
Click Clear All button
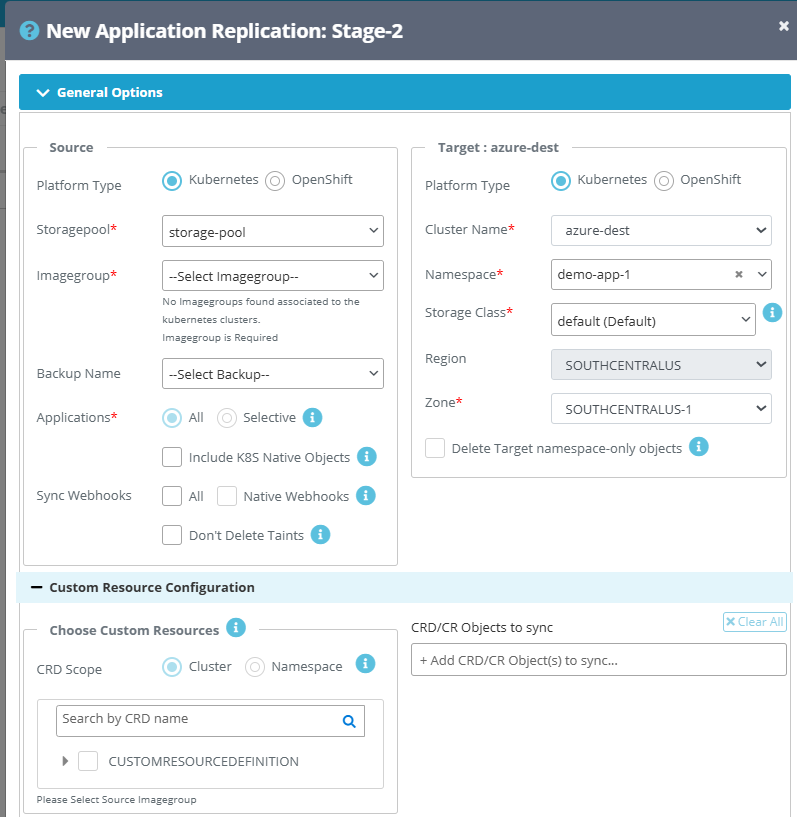coord(755,622)
